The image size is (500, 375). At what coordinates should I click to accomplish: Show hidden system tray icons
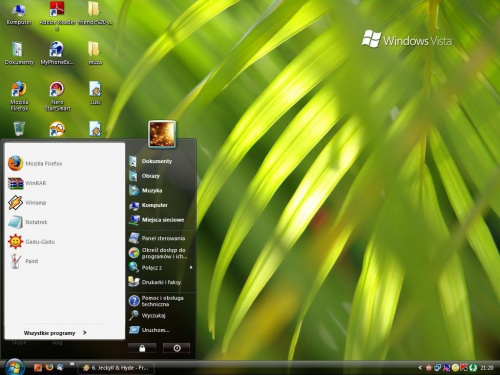pyautogui.click(x=420, y=368)
